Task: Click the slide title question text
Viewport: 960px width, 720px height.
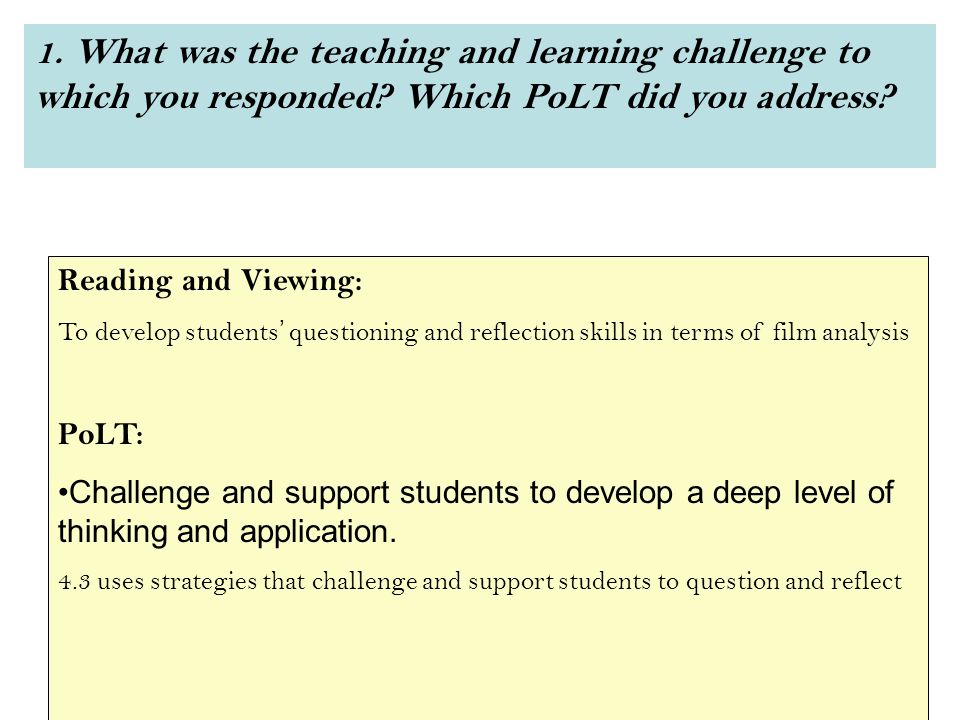Action: (467, 75)
